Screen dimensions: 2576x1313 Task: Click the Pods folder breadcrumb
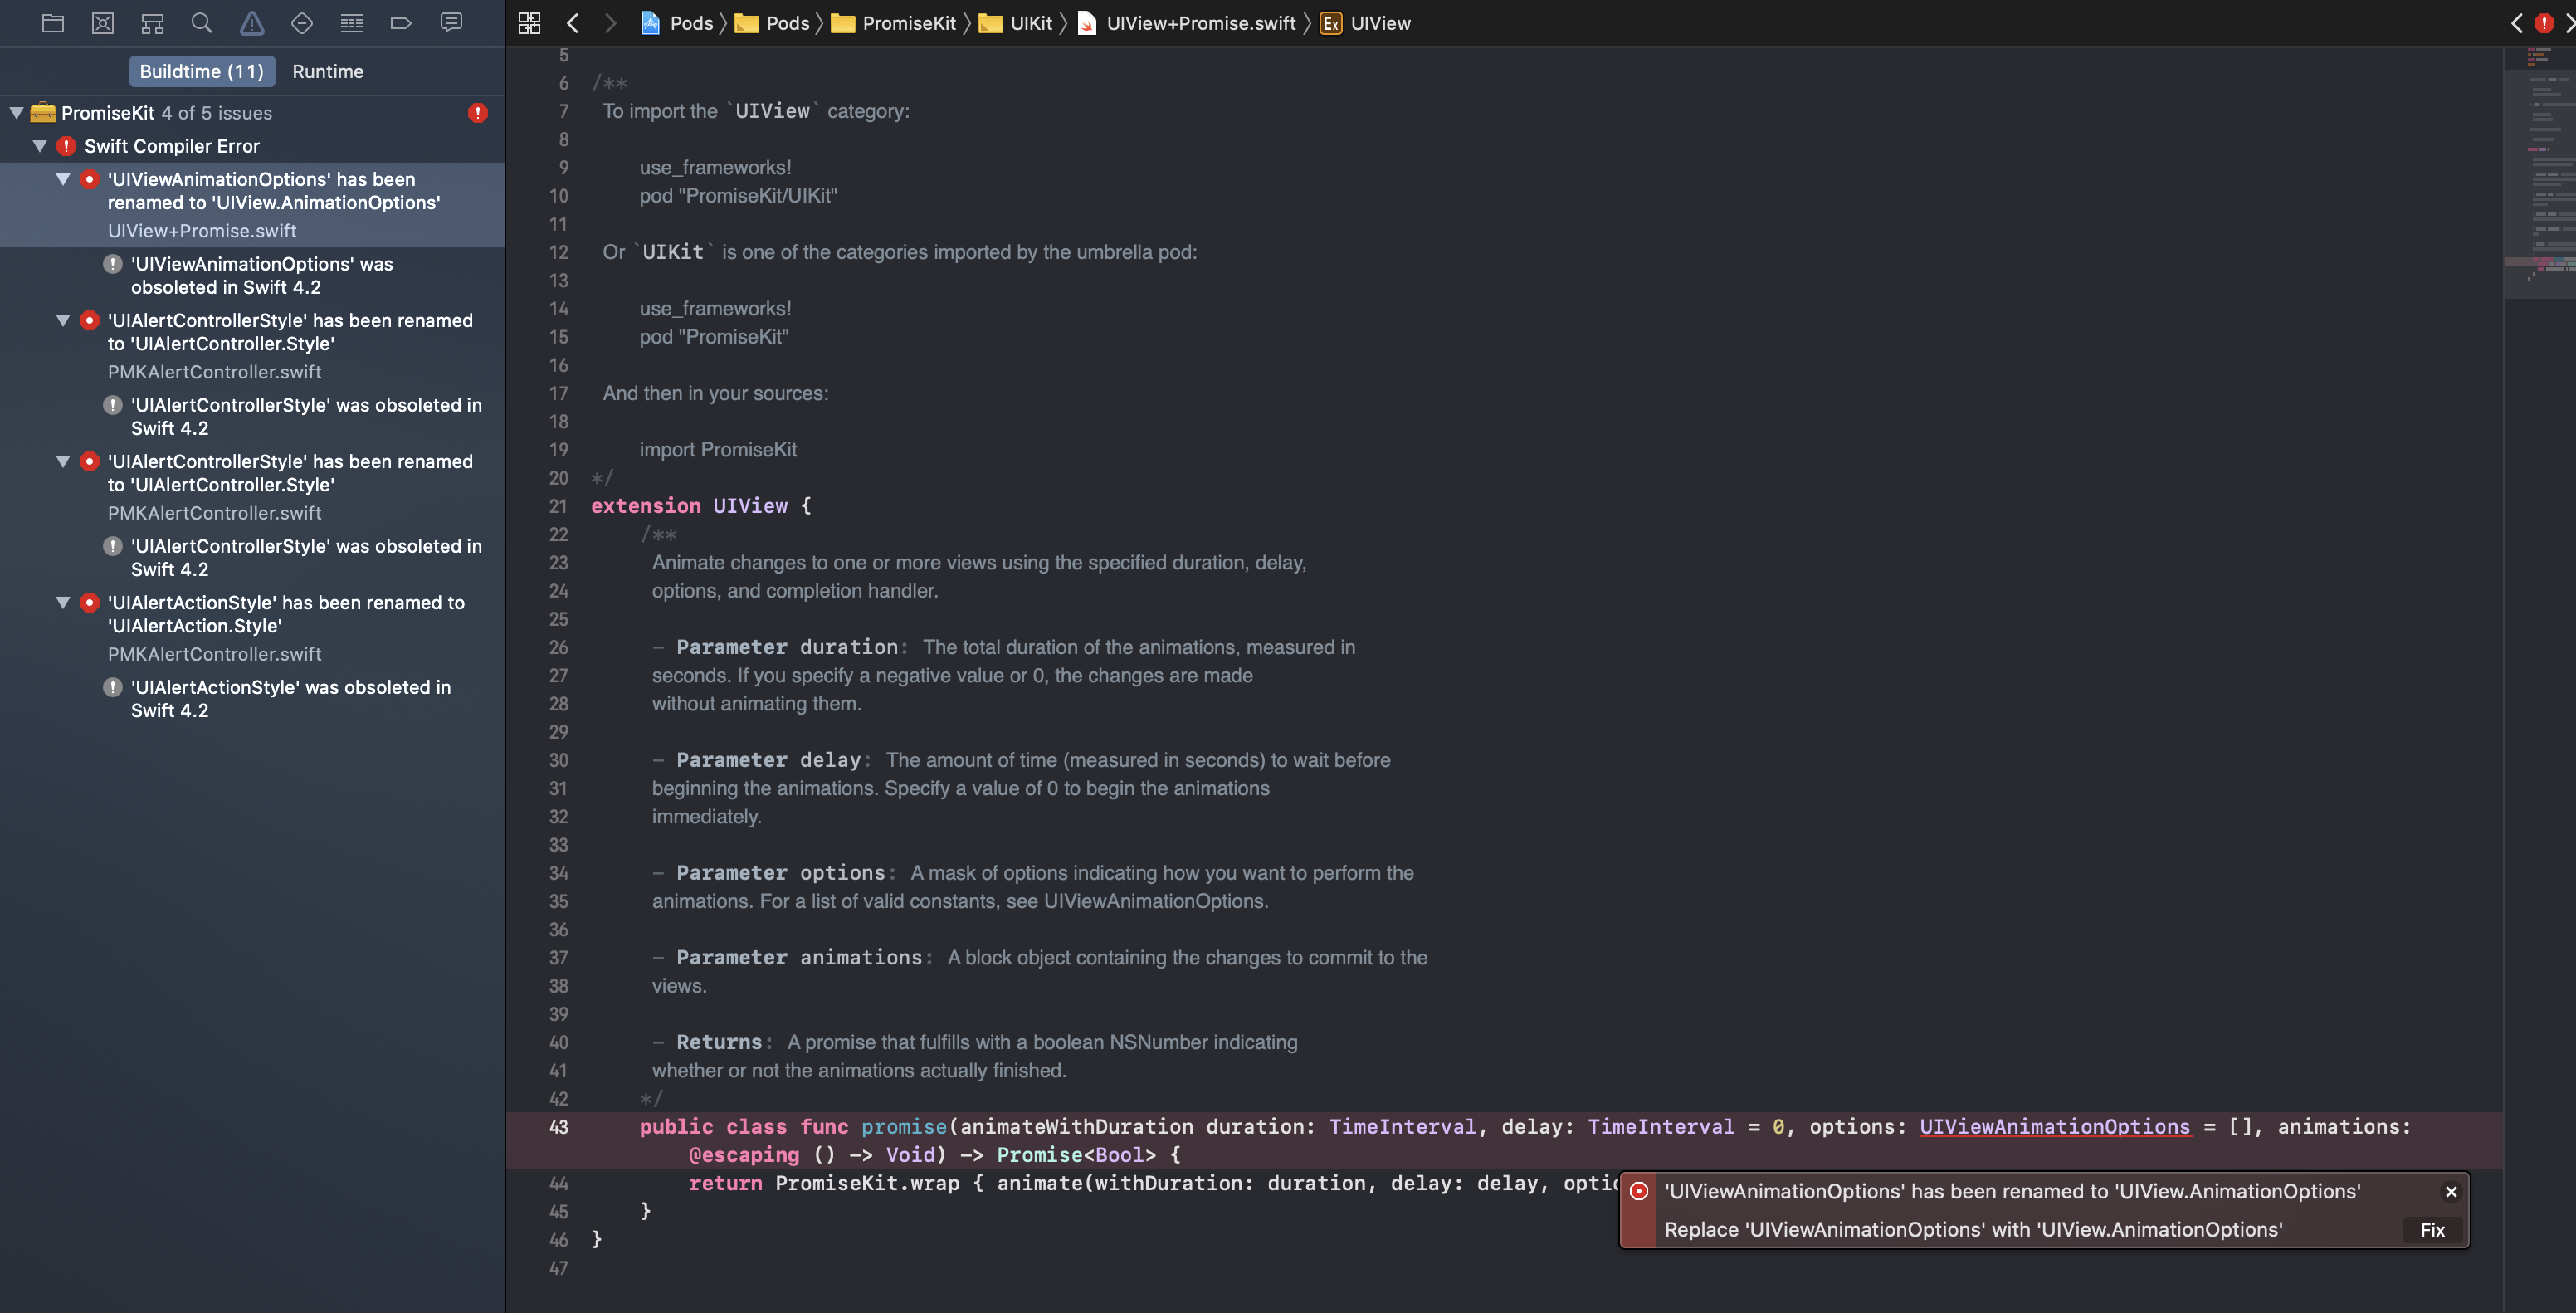[x=773, y=23]
